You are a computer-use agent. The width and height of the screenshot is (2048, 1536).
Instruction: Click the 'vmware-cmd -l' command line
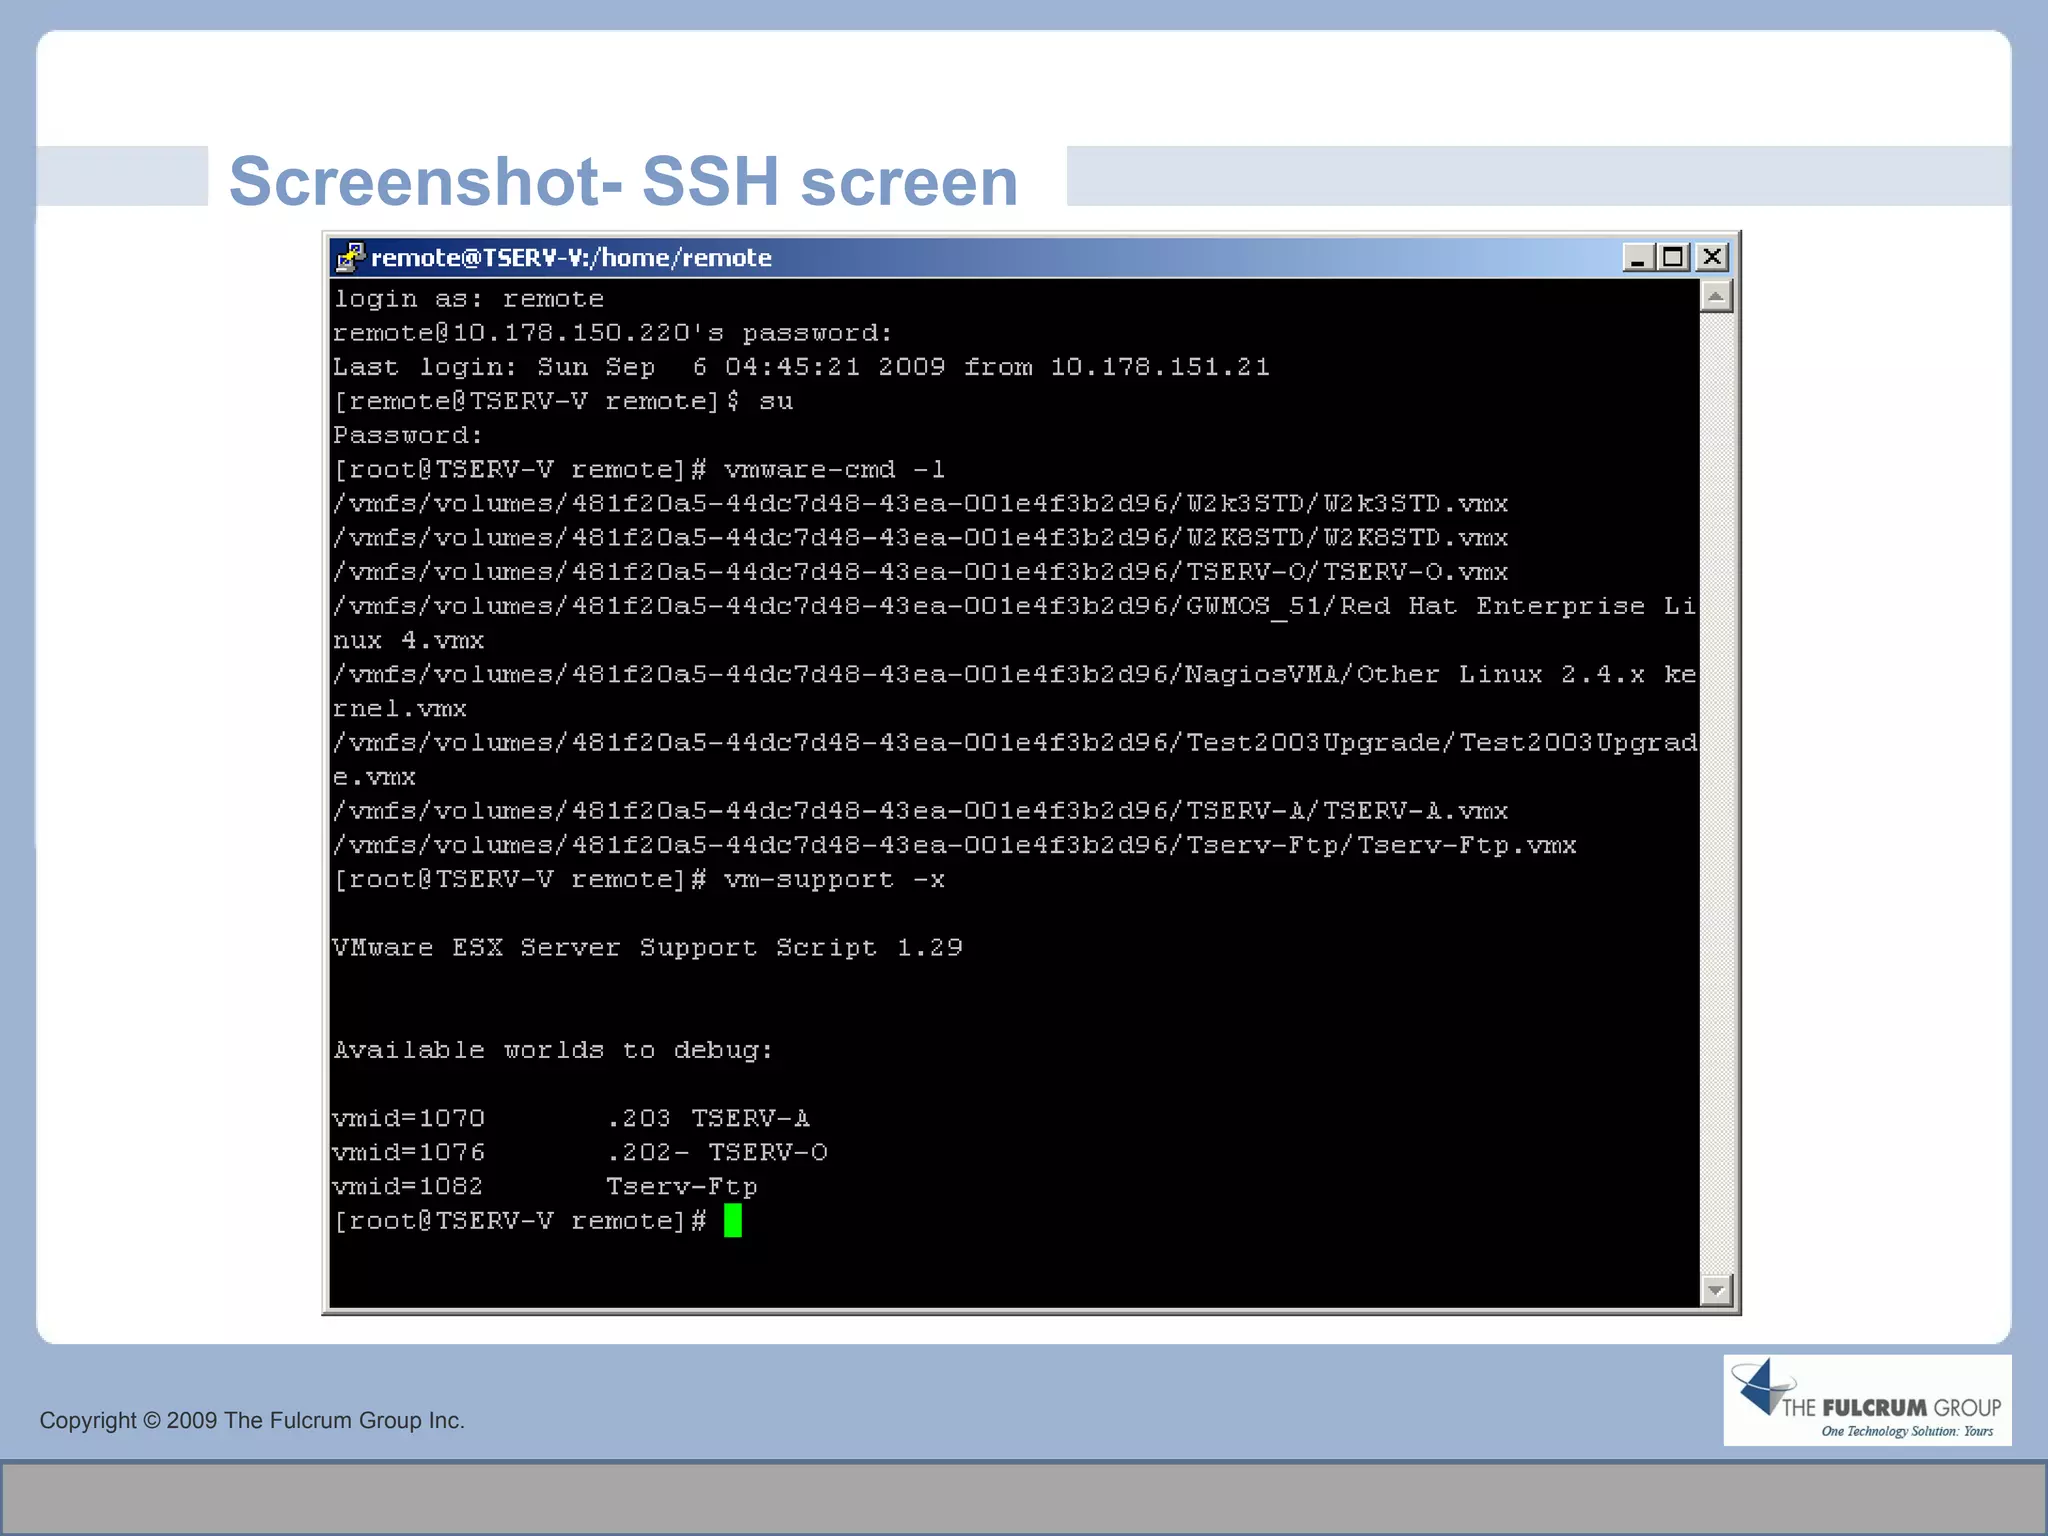639,469
